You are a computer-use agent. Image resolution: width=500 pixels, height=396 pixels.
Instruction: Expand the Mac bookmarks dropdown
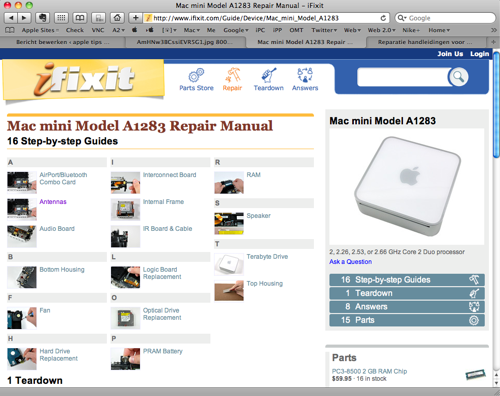[192, 30]
